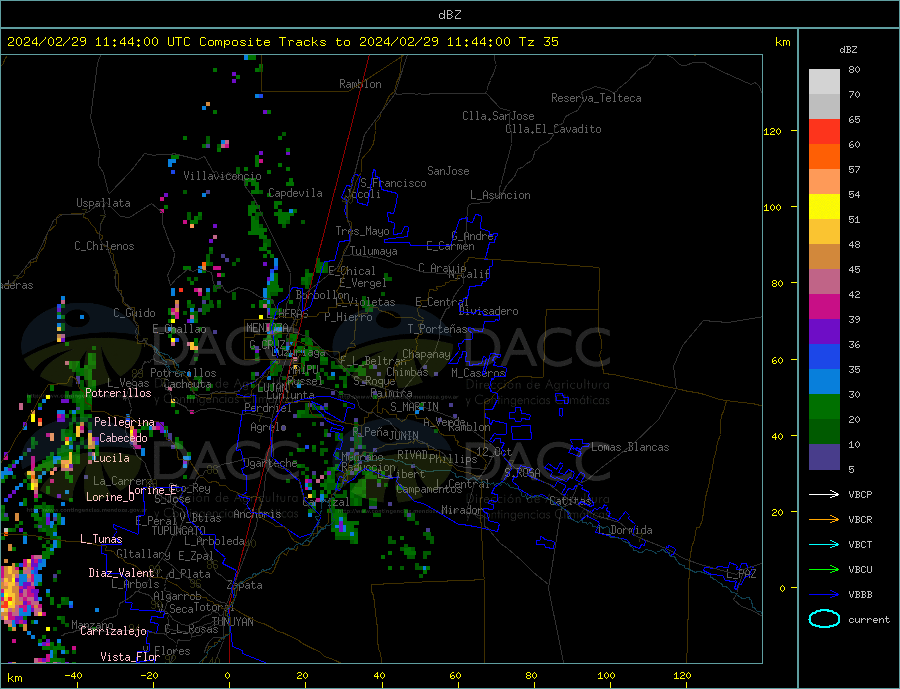The height and width of the screenshot is (689, 900).
Task: Select the white 'Carrizalejo' label
Action: click(x=113, y=632)
